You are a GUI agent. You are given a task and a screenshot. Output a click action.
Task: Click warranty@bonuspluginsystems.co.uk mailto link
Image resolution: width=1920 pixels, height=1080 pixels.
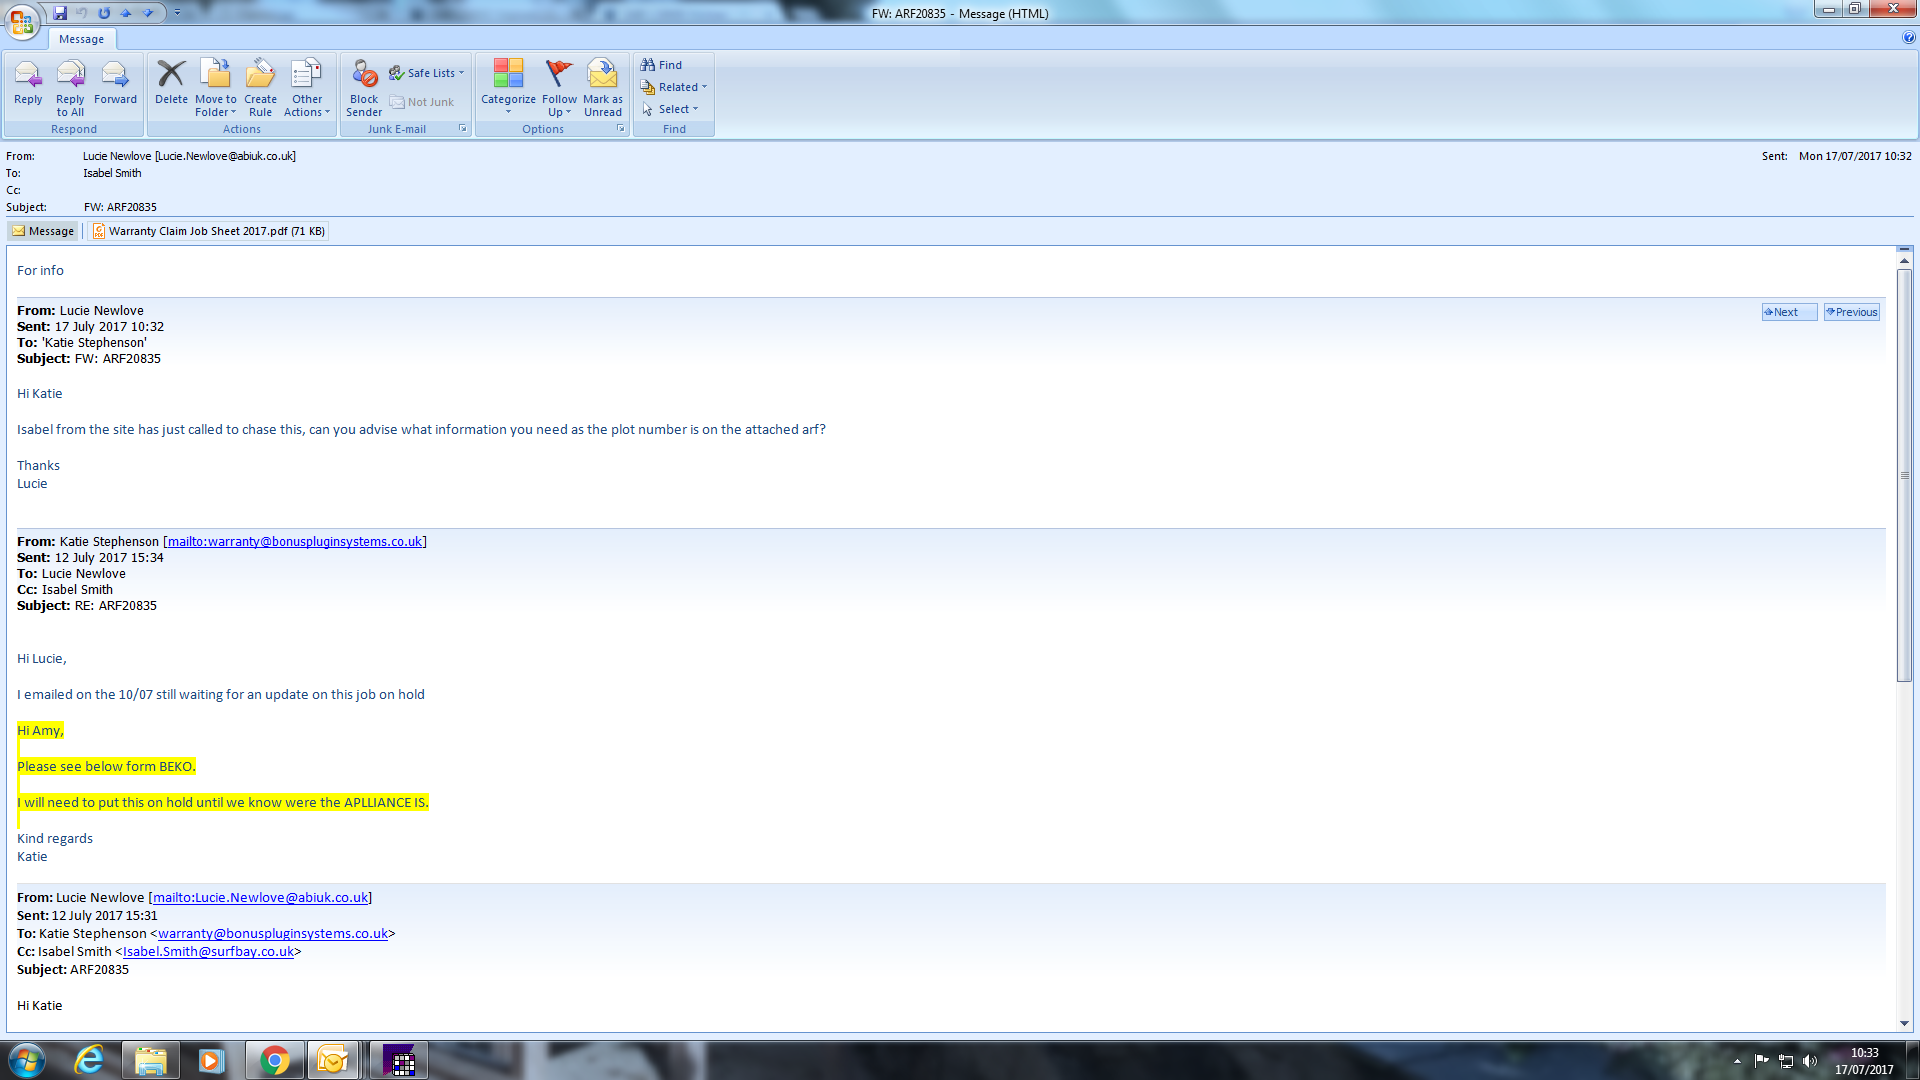click(294, 541)
